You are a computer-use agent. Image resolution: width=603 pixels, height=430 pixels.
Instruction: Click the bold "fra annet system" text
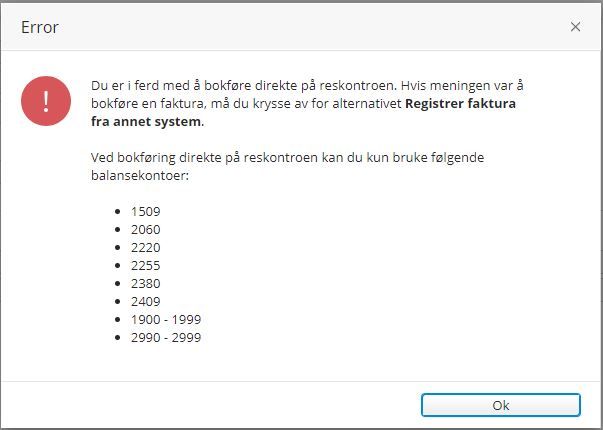pyautogui.click(x=146, y=122)
